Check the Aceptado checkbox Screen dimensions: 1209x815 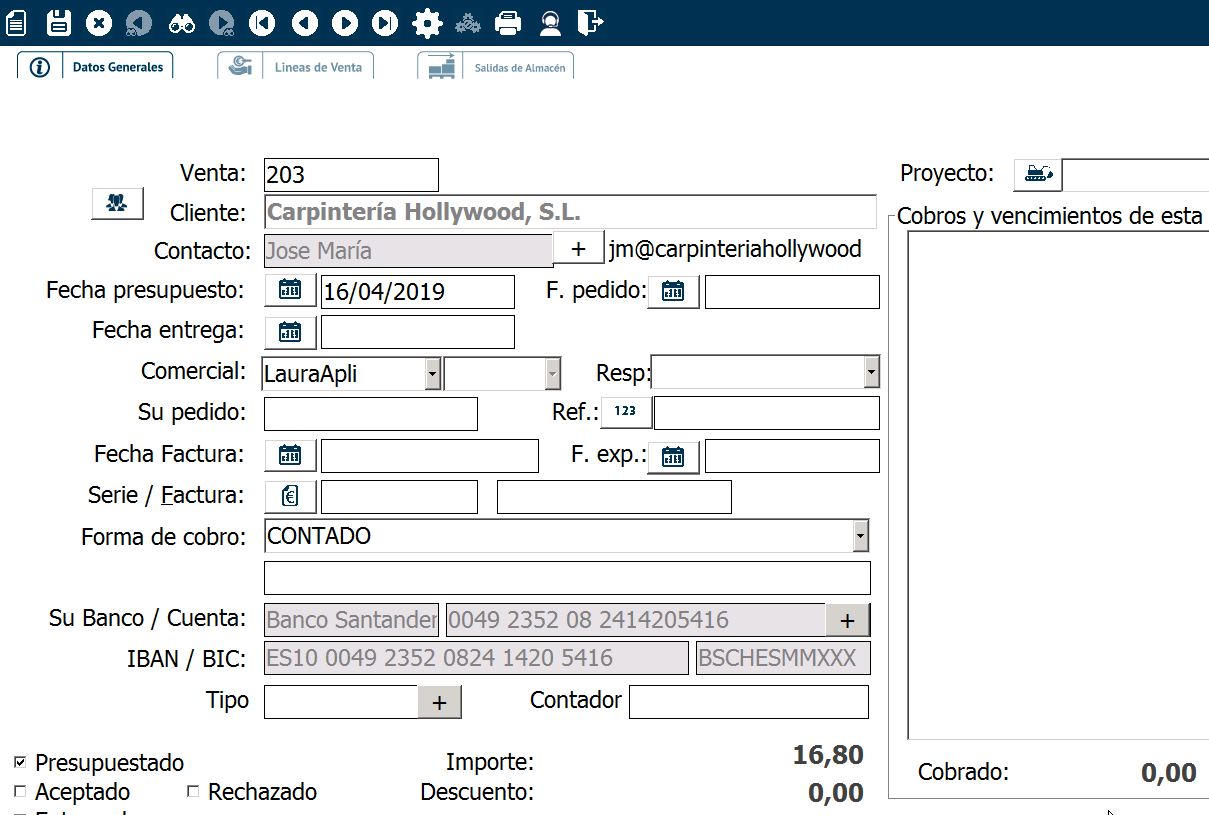[20, 792]
